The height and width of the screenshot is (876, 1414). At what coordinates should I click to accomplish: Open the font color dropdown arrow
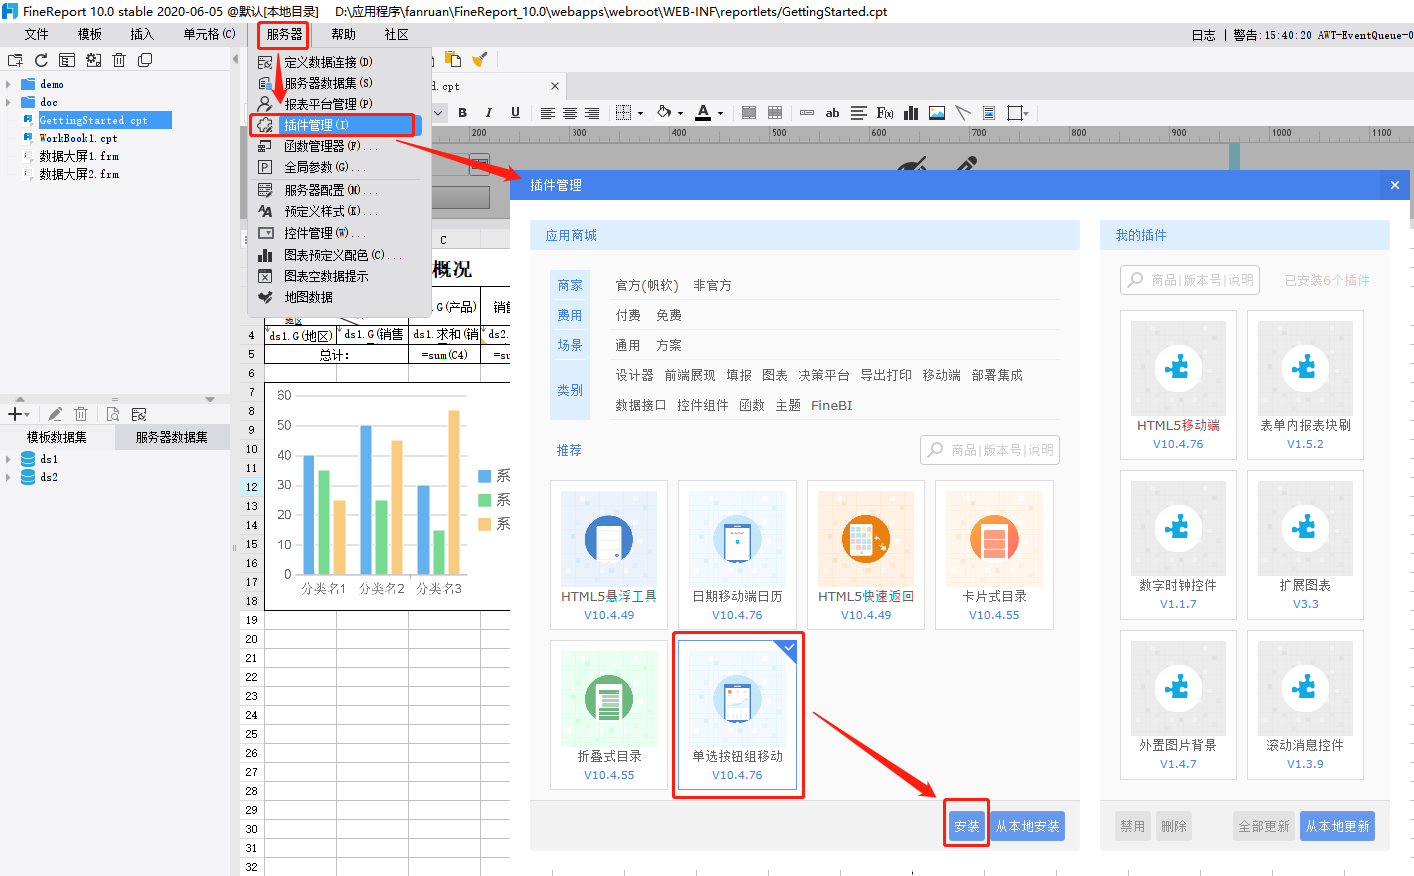click(720, 113)
